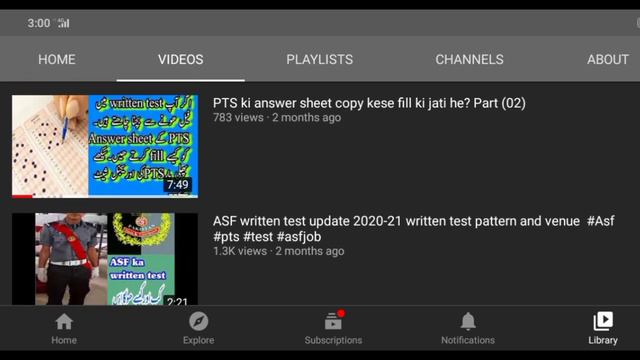Select the VIDEOS channel tab

click(180, 60)
